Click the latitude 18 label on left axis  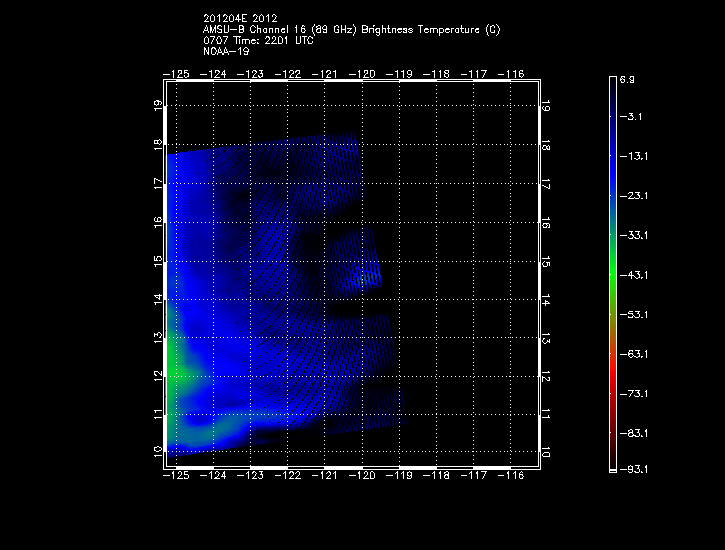coord(158,144)
